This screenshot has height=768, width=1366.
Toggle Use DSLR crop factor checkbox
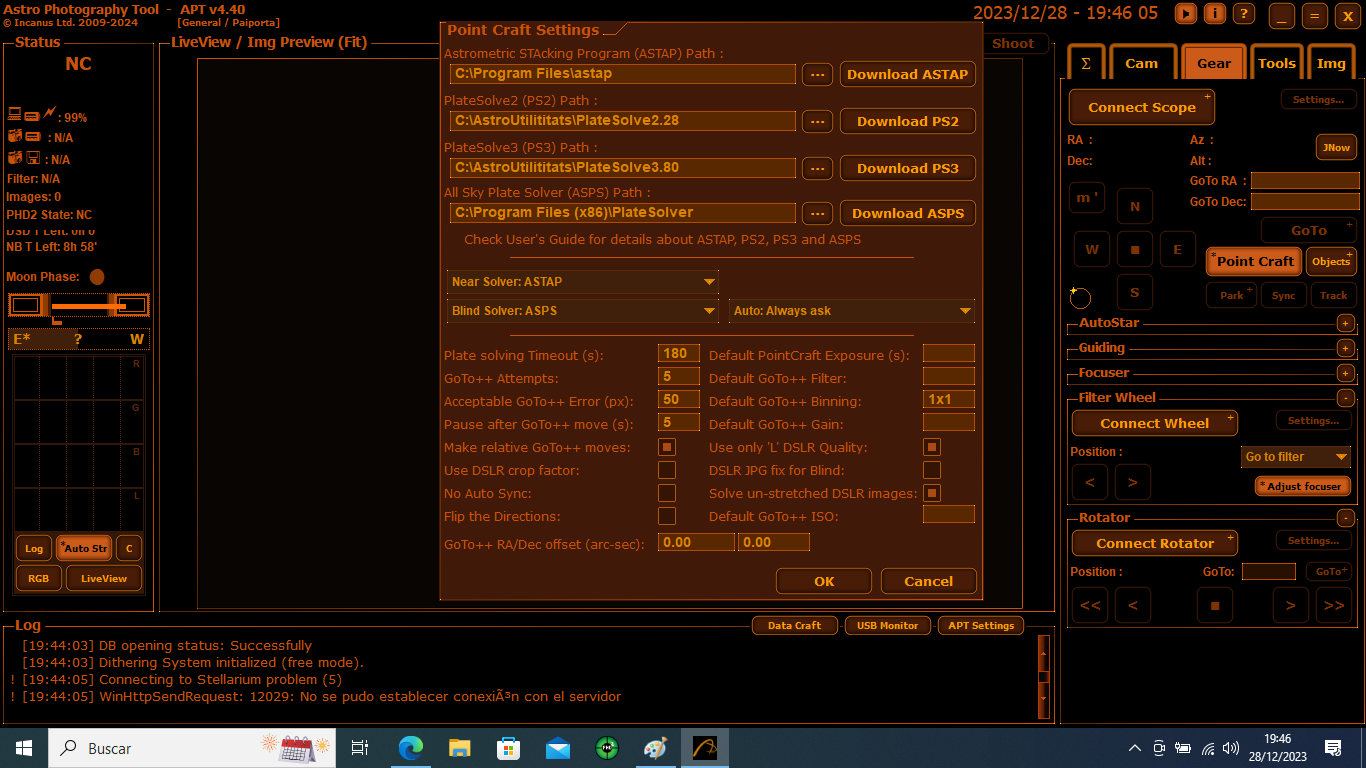[x=667, y=470]
